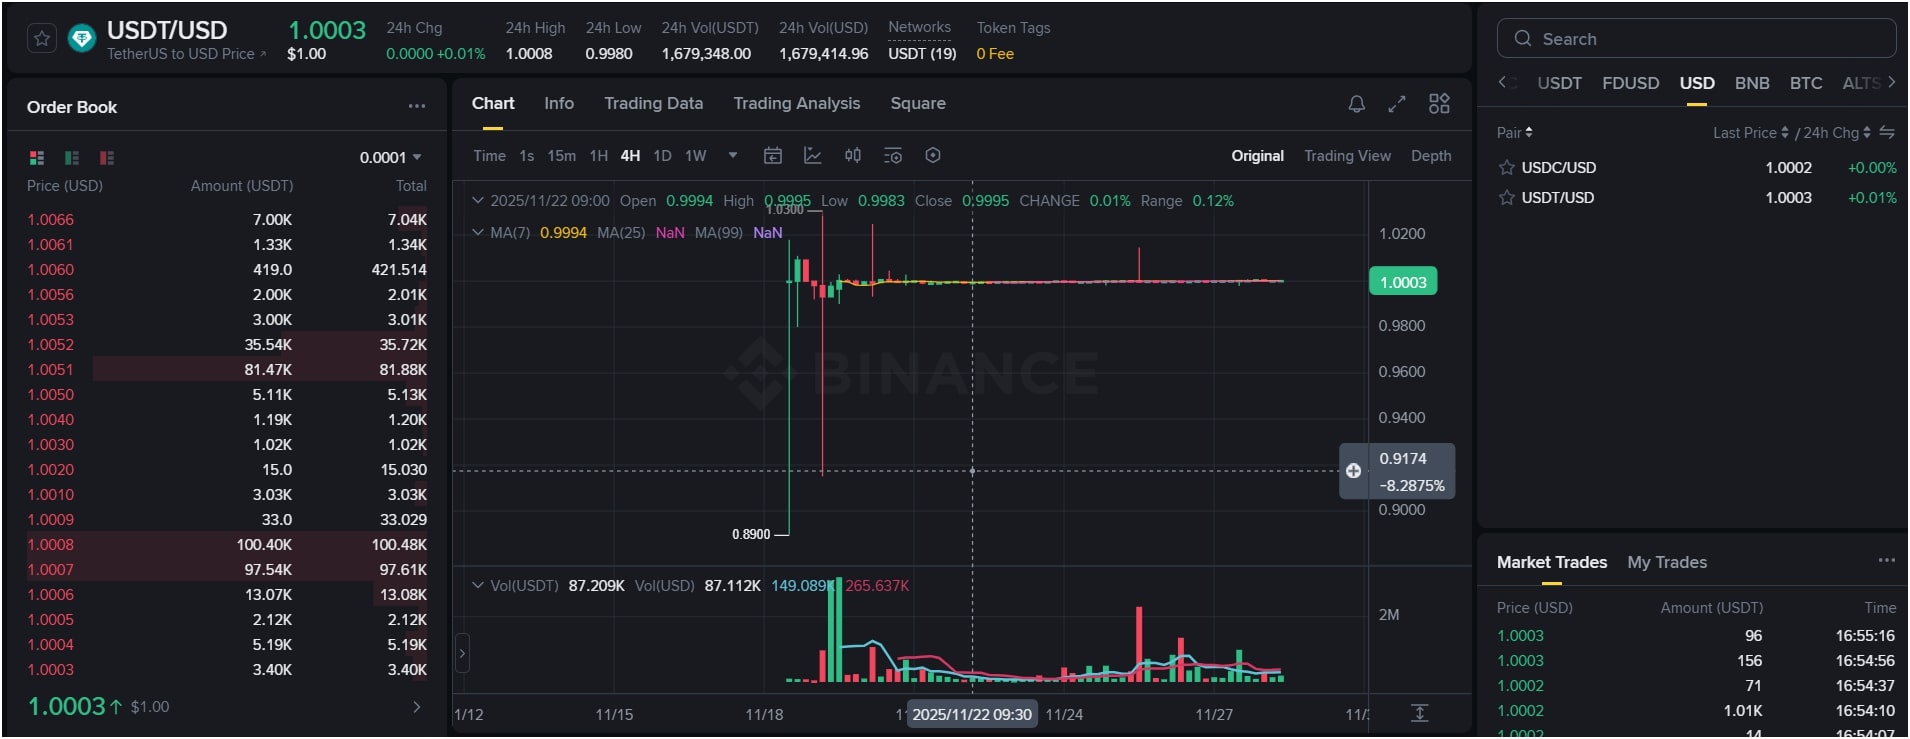
Task: Open price alert bell icon
Action: [x=1356, y=104]
